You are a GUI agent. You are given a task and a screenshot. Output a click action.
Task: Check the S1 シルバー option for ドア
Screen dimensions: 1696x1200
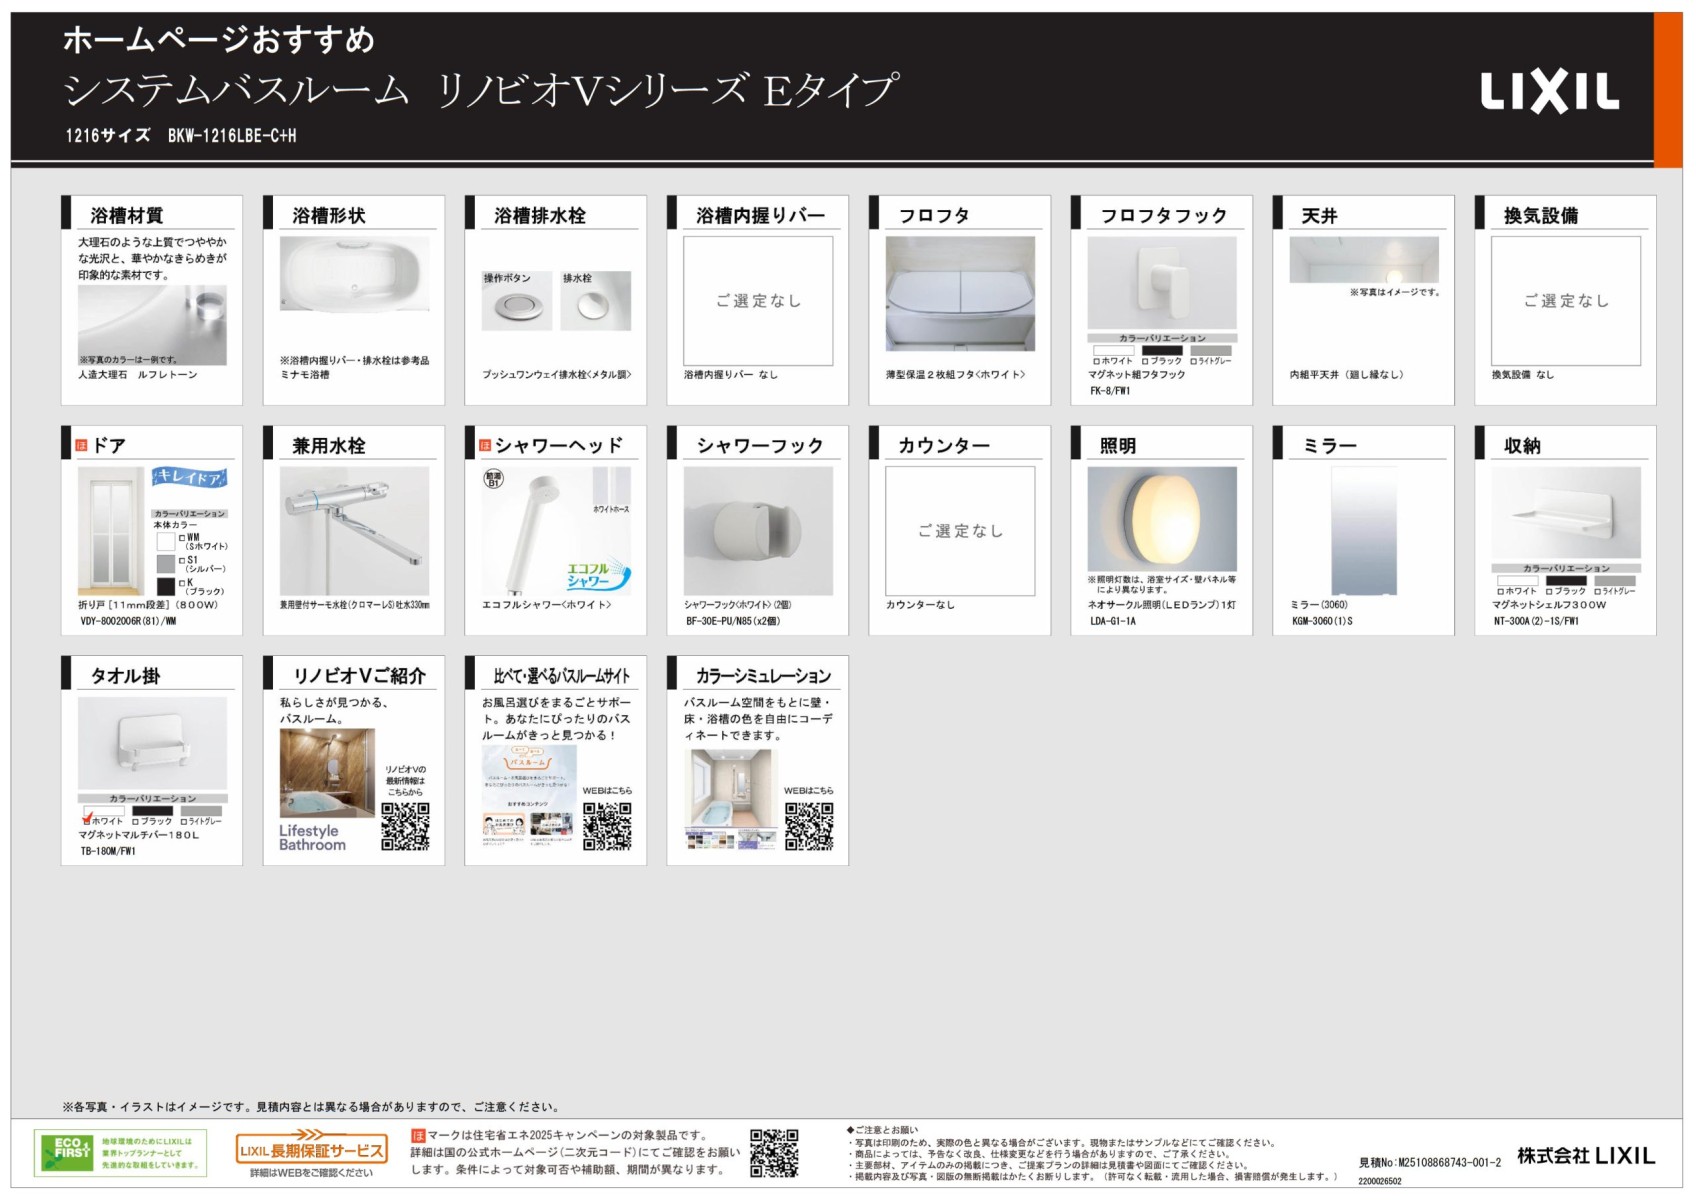pyautogui.click(x=182, y=560)
